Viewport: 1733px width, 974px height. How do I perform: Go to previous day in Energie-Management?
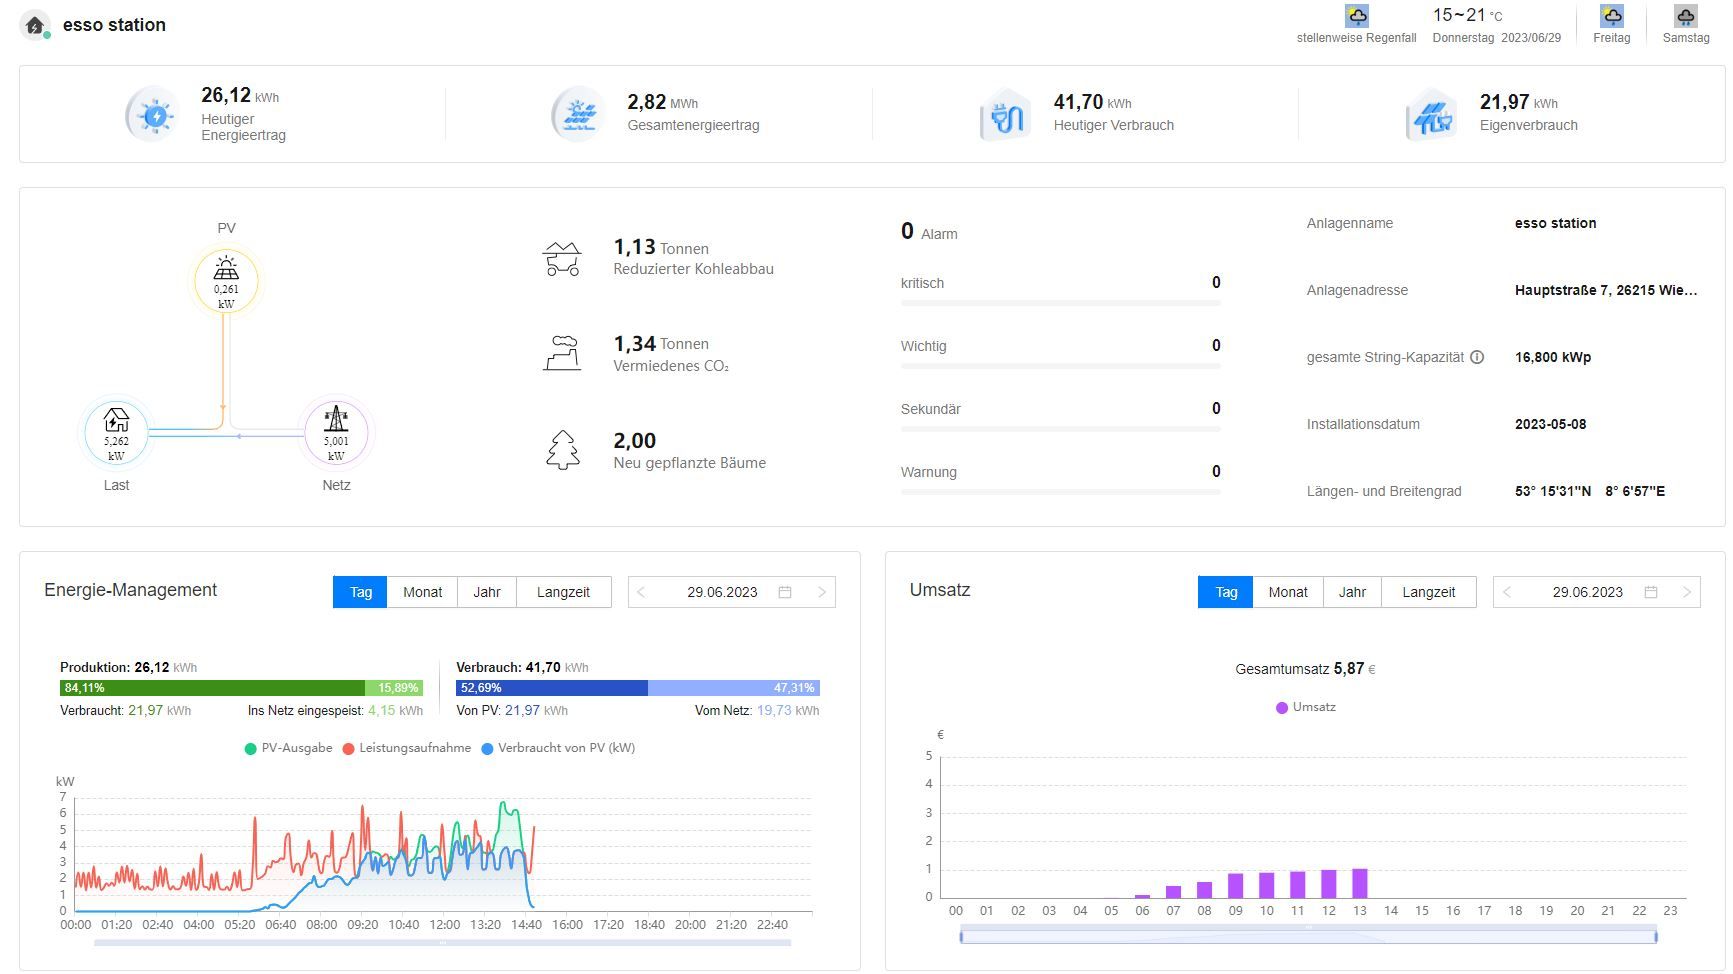click(x=641, y=592)
